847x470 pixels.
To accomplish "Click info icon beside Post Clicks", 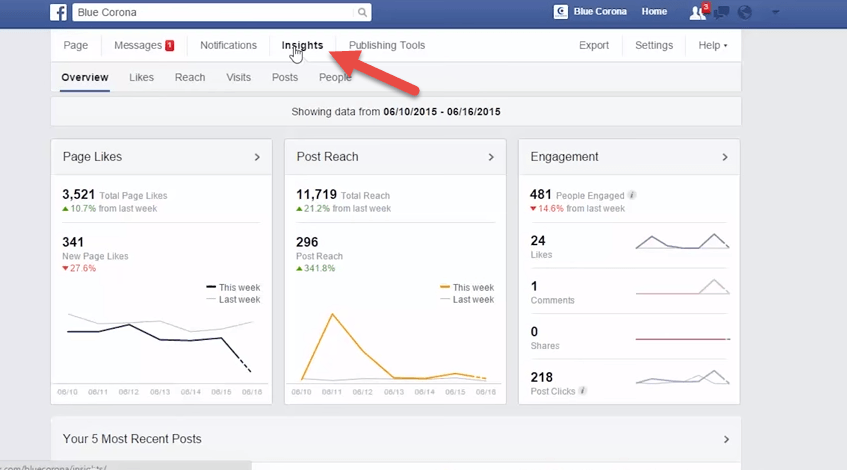I will [x=583, y=391].
